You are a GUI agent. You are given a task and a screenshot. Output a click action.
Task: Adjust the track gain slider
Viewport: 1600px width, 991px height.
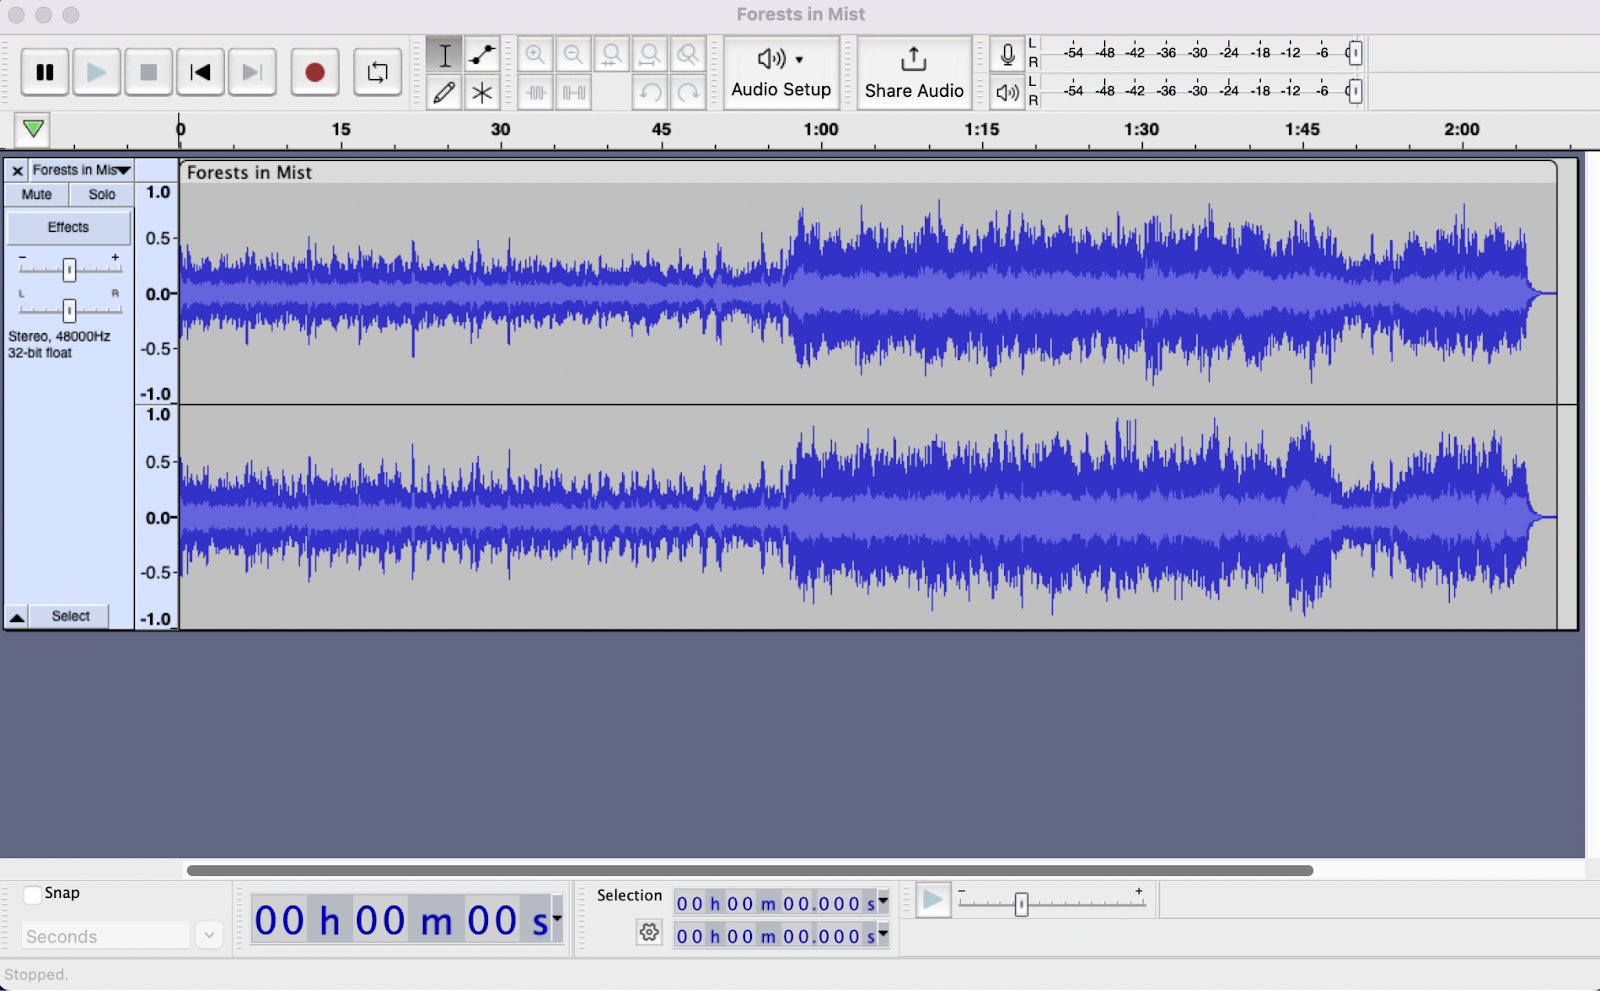(x=68, y=268)
